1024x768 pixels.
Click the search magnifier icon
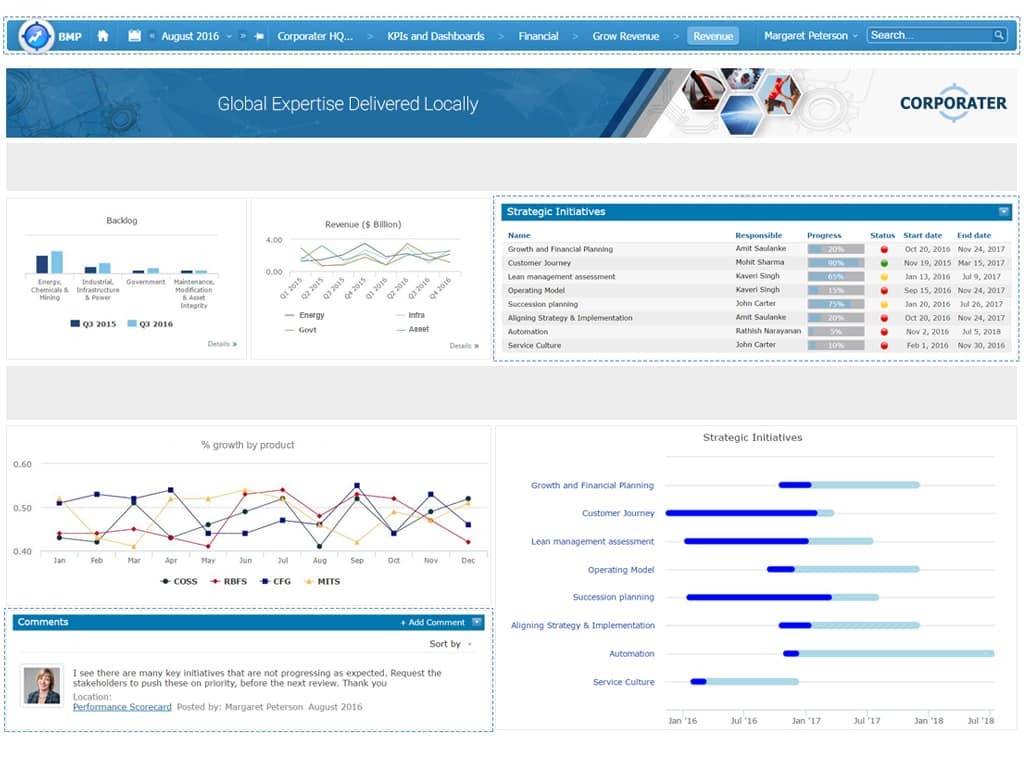pos(998,35)
